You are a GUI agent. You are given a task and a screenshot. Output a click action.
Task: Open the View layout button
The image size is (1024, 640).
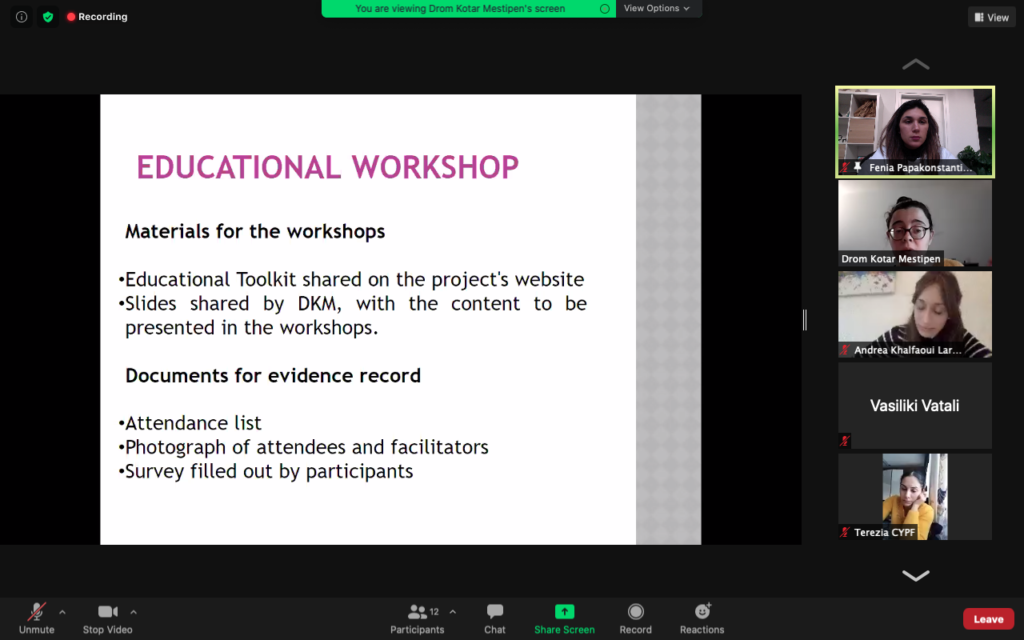991,18
